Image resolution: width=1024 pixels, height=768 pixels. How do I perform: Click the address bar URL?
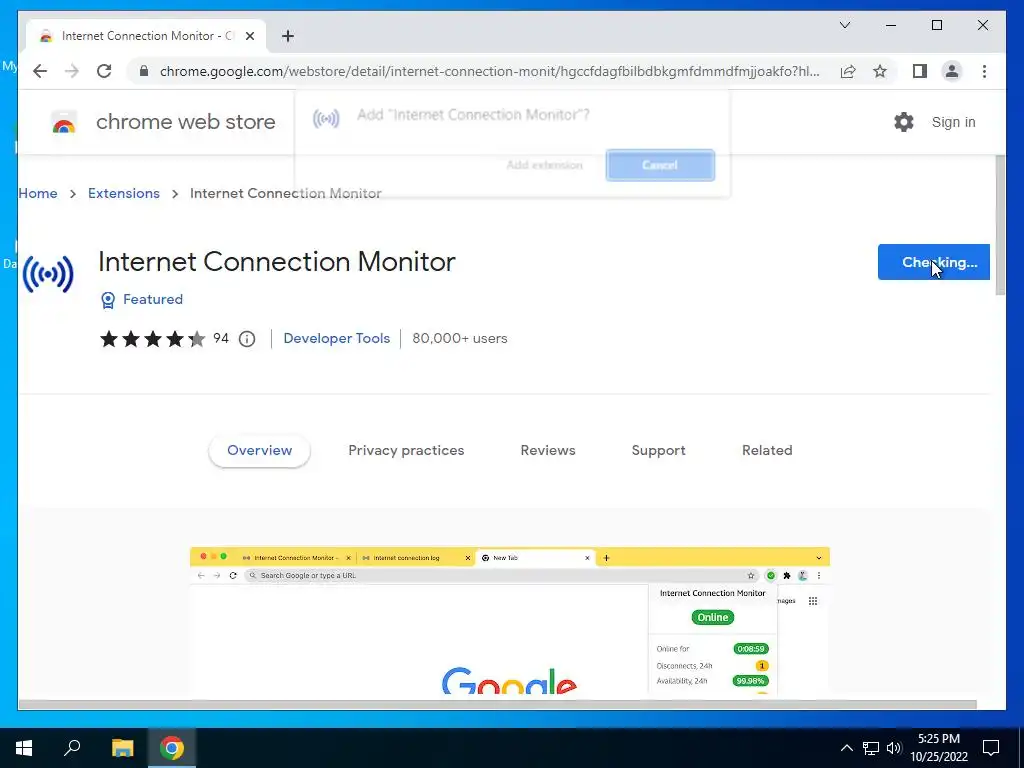(x=489, y=71)
